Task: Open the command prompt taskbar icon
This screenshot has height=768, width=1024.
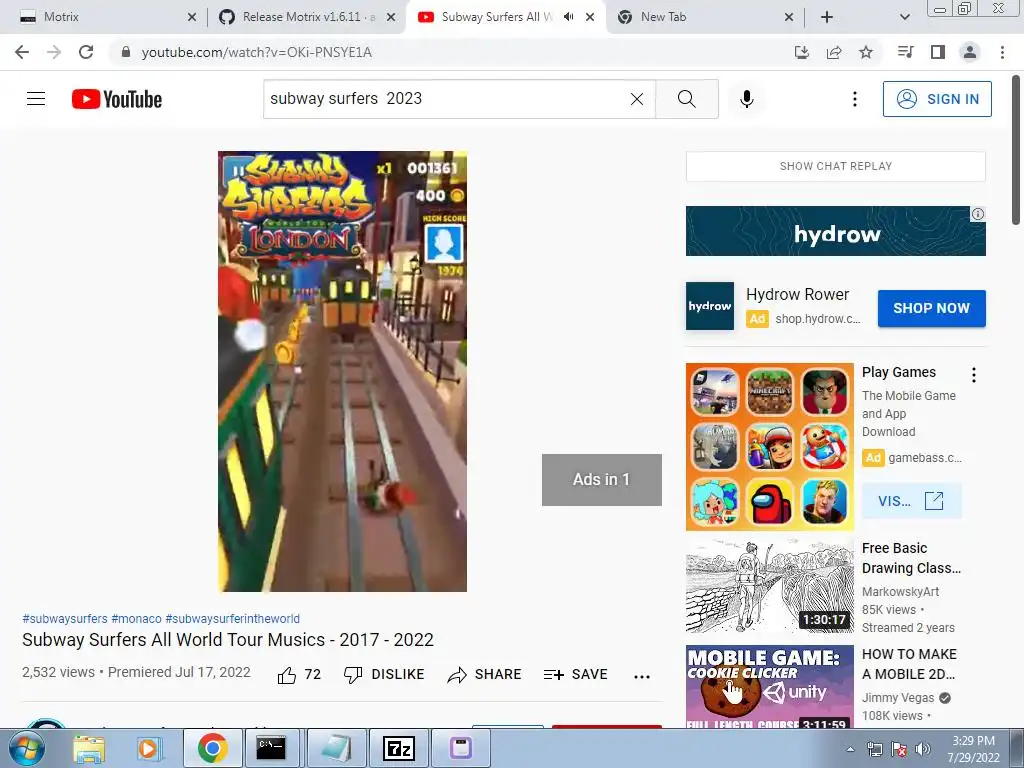Action: pos(271,748)
